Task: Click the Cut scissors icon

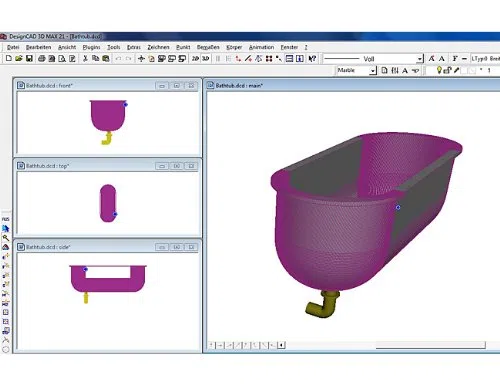Action: pos(85,59)
